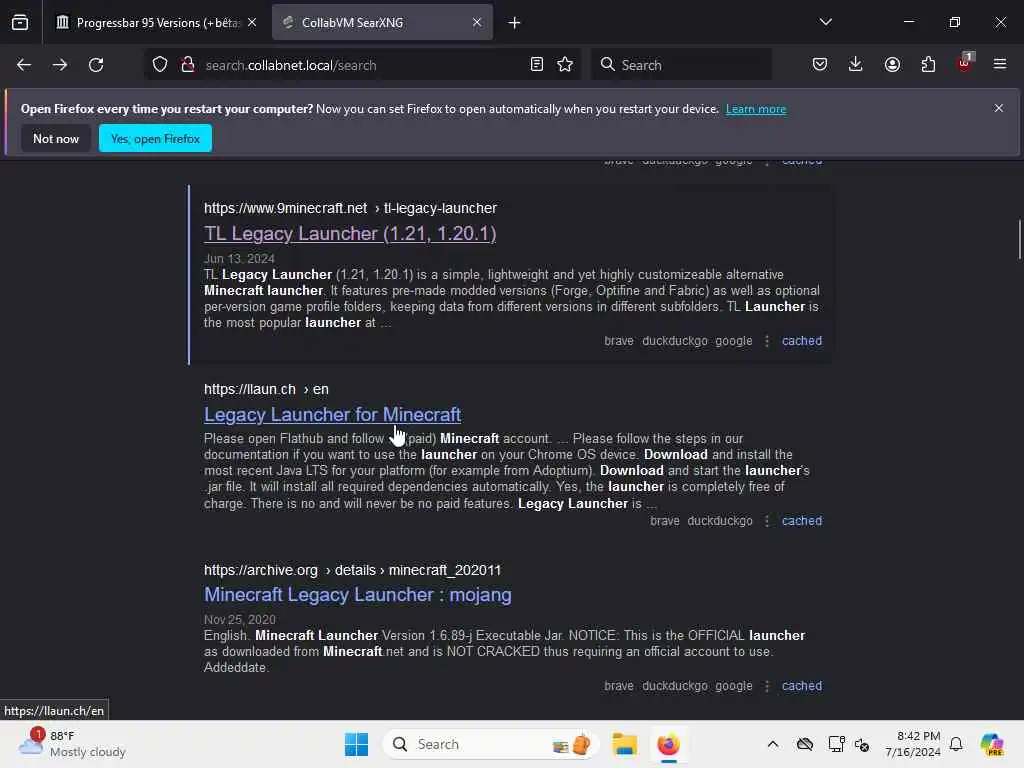This screenshot has height=768, width=1024.
Task: Open File Explorer from the taskbar
Action: tap(624, 744)
